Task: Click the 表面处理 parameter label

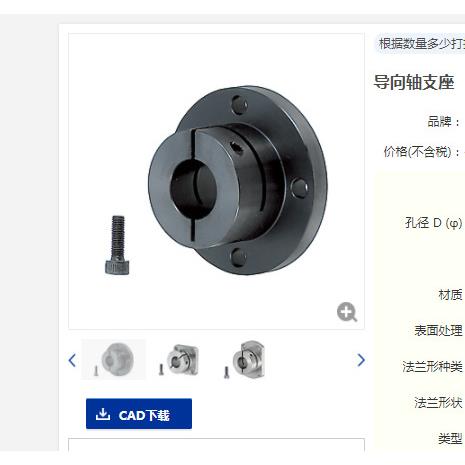Action: pyautogui.click(x=438, y=330)
